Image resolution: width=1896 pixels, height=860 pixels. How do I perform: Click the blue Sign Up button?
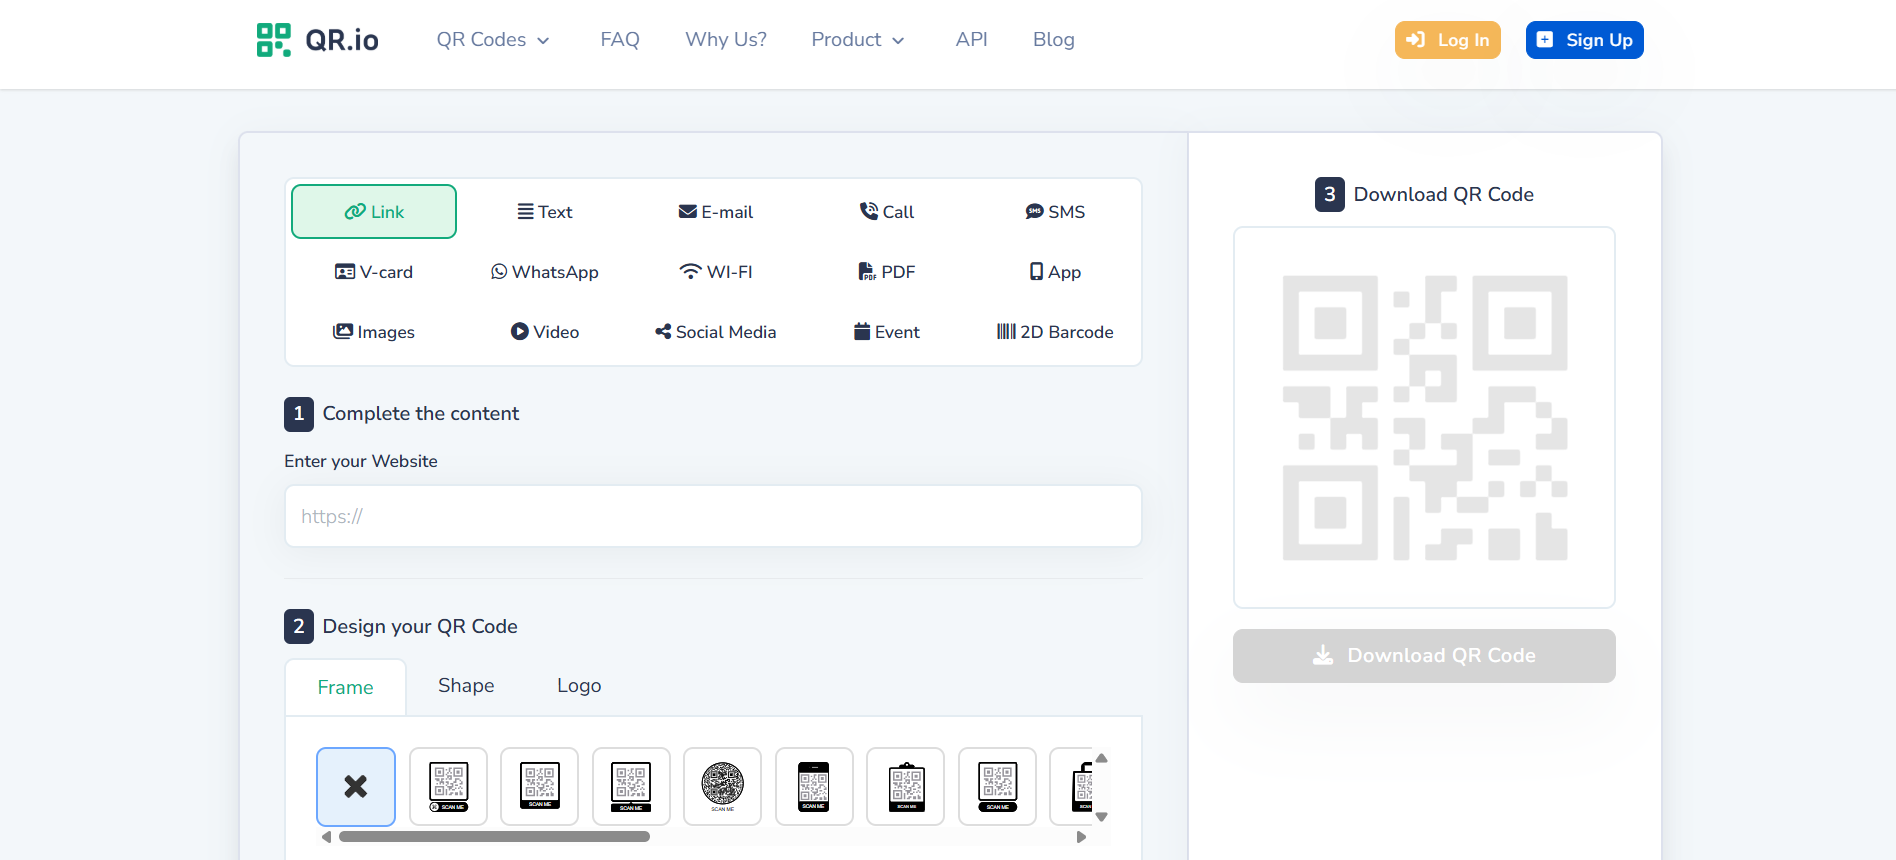click(x=1585, y=40)
